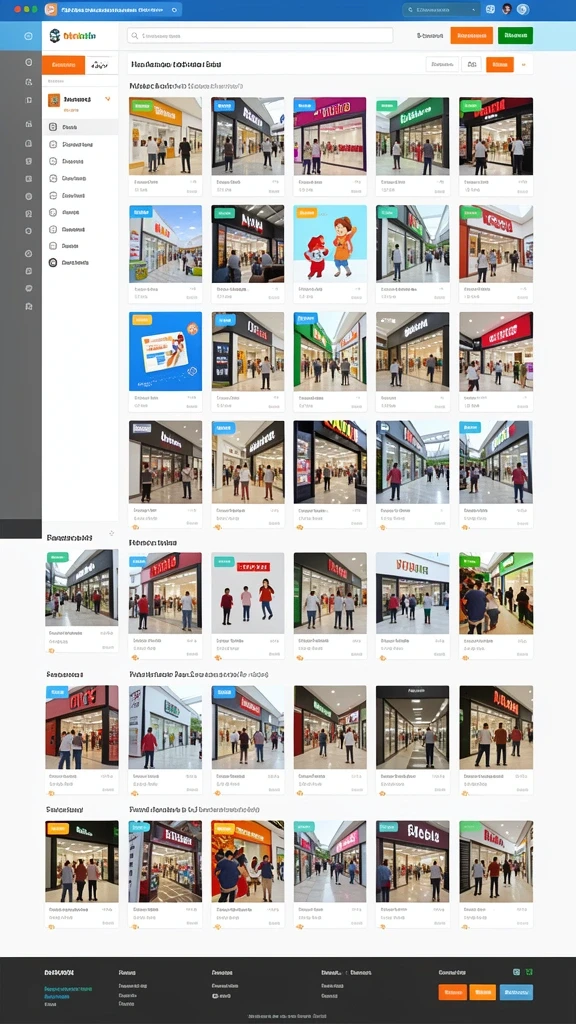This screenshot has width=576, height=1024.
Task: Open the blue card illustration thumbnail
Action: click(165, 351)
